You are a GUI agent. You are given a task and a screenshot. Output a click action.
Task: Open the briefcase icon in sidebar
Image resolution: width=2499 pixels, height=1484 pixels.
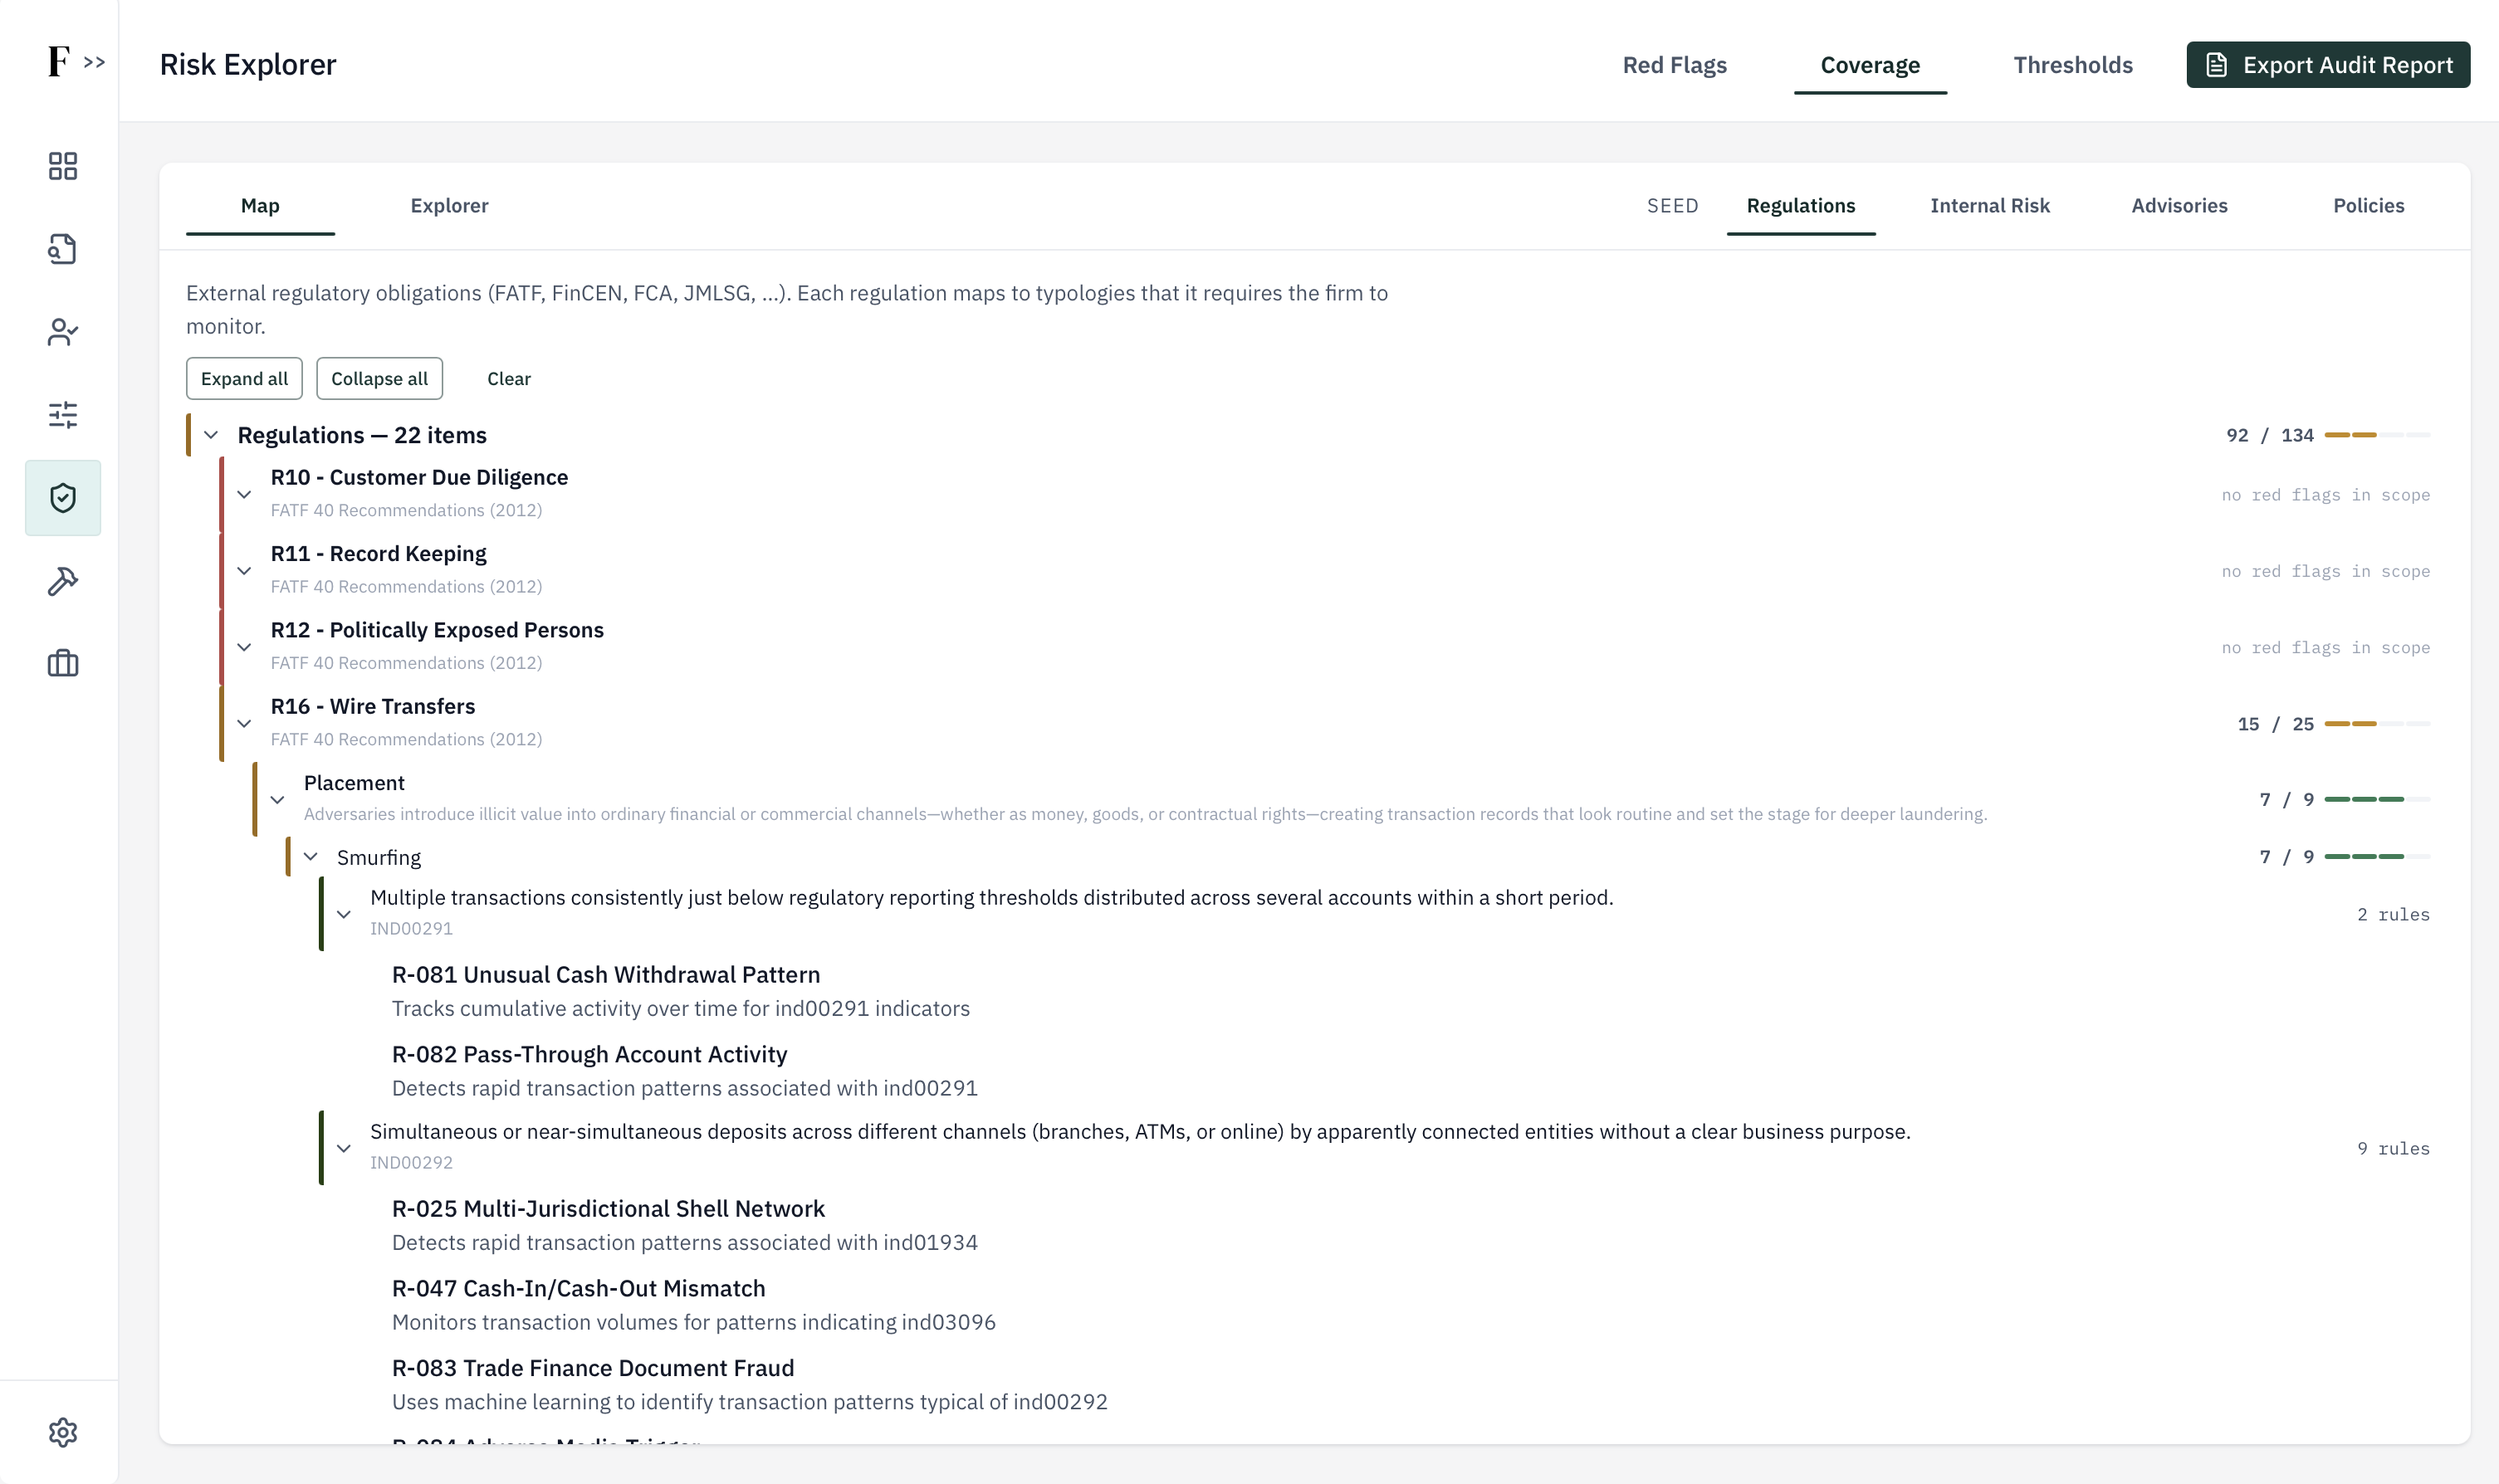tap(63, 664)
